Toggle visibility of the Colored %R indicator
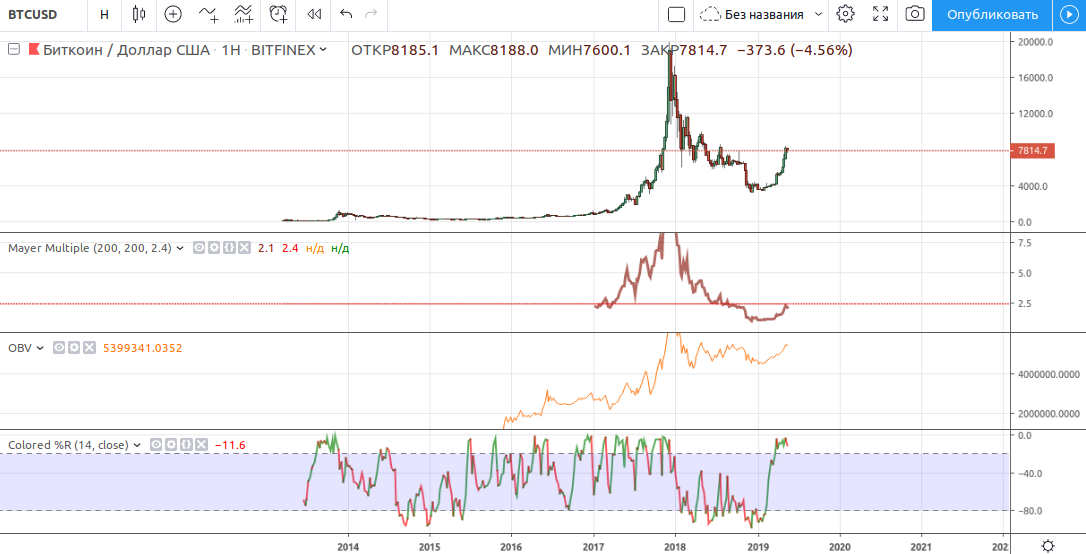This screenshot has height=554, width=1086. tap(157, 444)
